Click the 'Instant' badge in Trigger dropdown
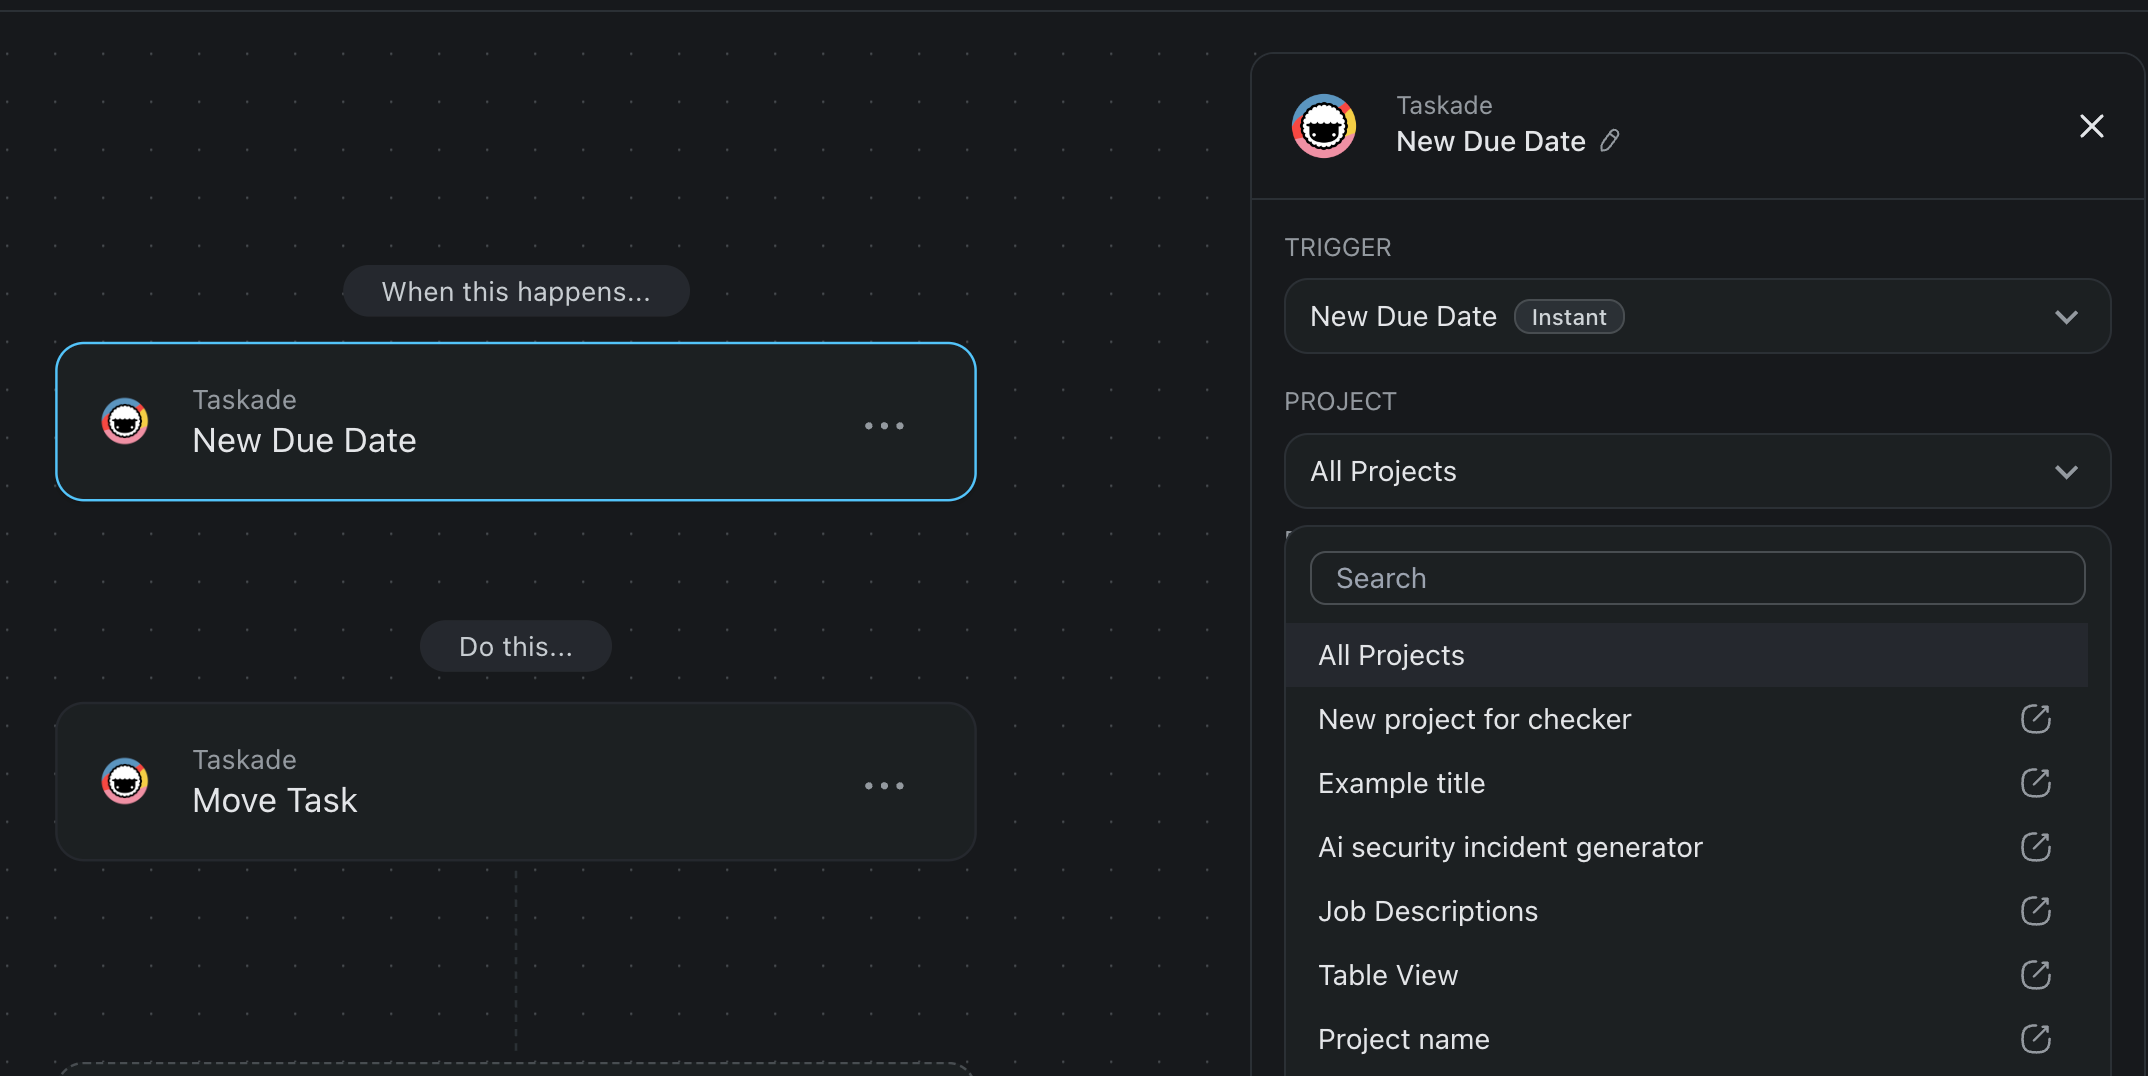This screenshot has width=2148, height=1076. [x=1569, y=317]
